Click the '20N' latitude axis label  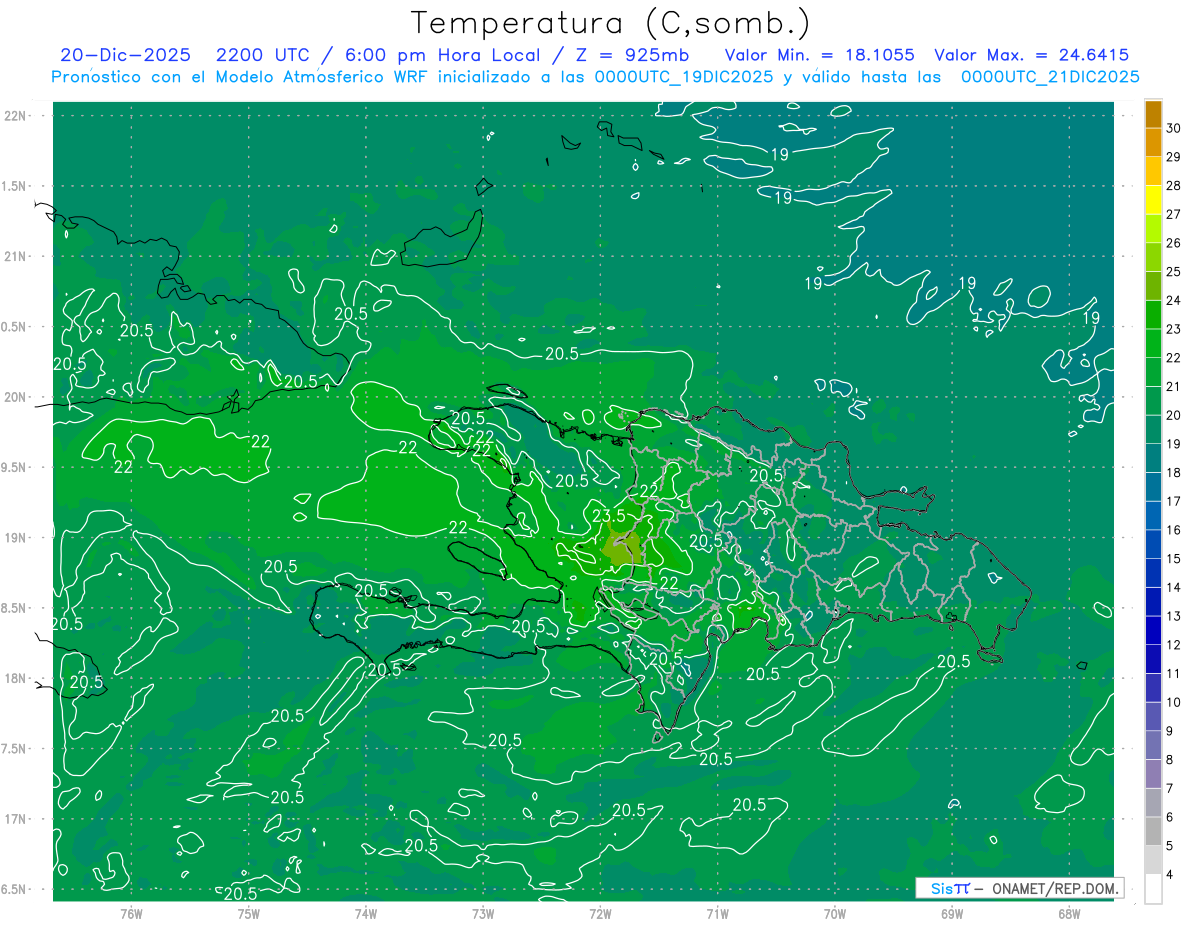15,397
